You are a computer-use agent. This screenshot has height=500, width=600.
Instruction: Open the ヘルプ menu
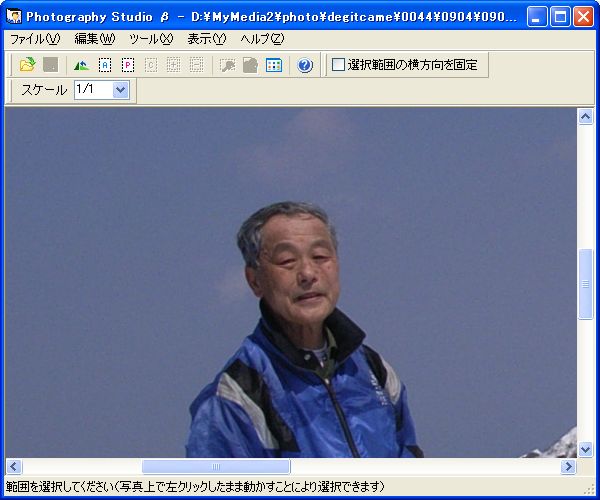[263, 39]
